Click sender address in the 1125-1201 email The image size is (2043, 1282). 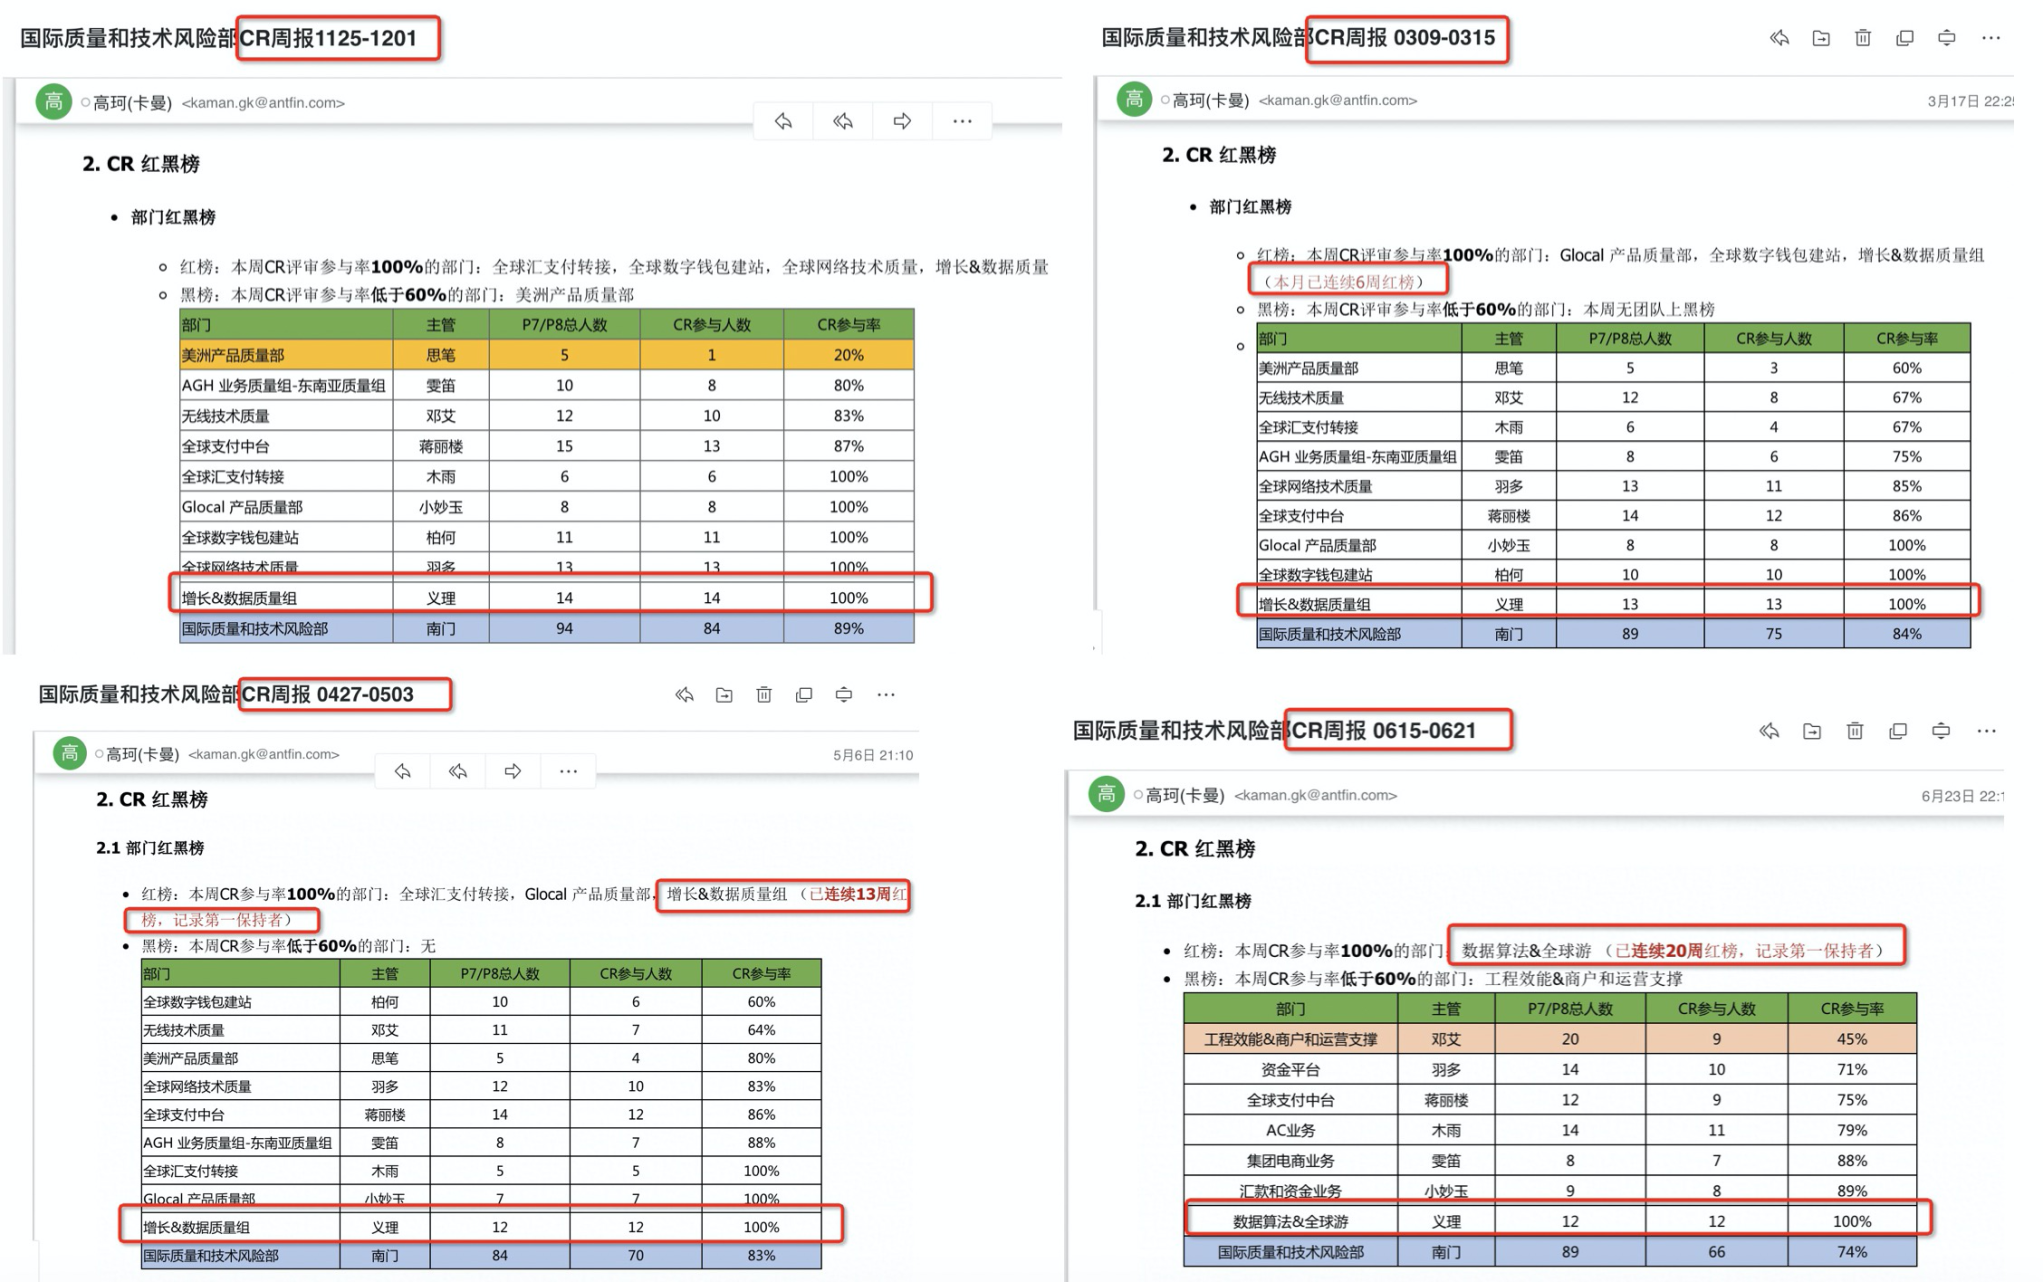pos(263,103)
